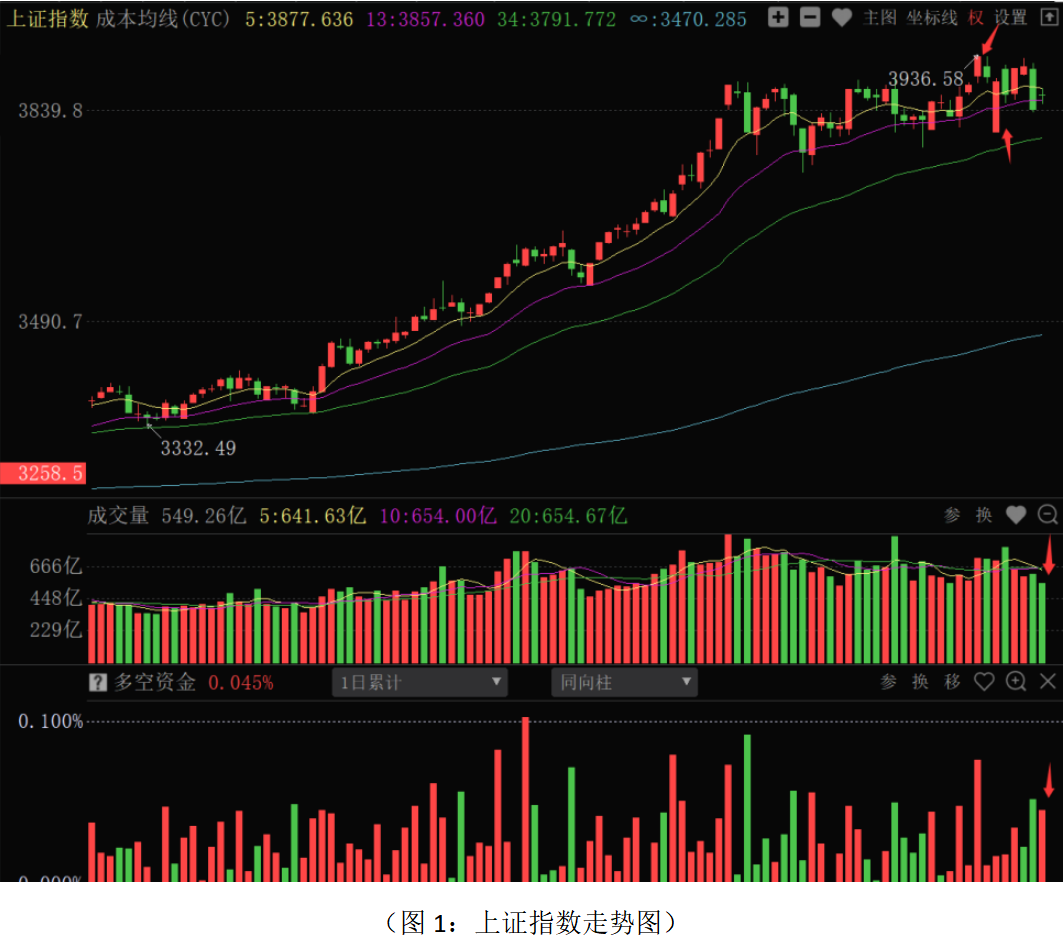
Task: Click the minus zoom-out icon in main chart toolbar
Action: [x=811, y=17]
